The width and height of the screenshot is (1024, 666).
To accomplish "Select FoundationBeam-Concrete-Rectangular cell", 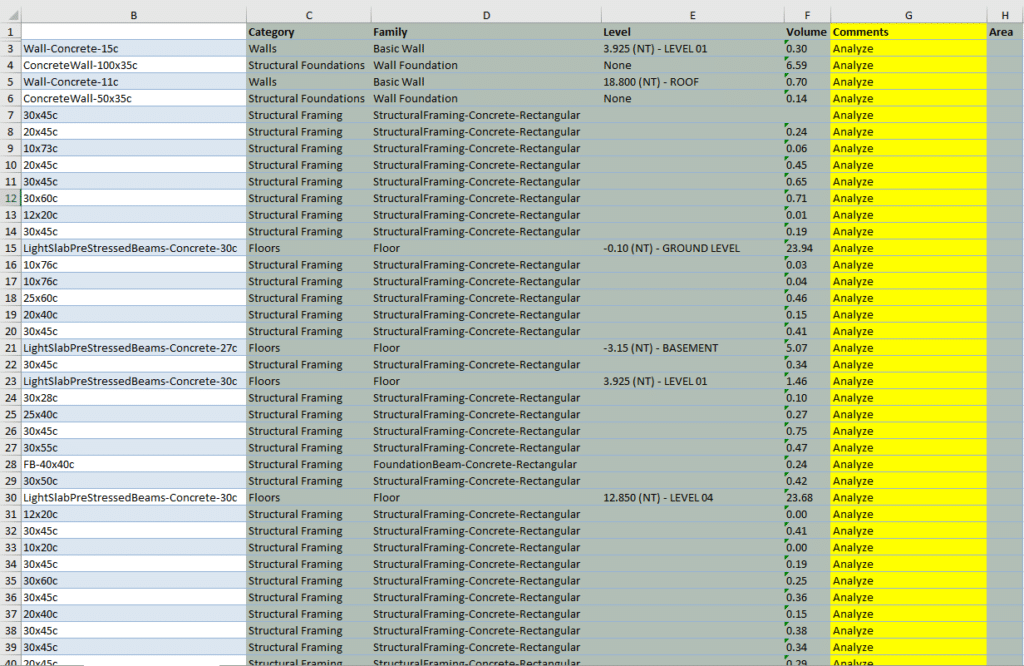I will (486, 465).
